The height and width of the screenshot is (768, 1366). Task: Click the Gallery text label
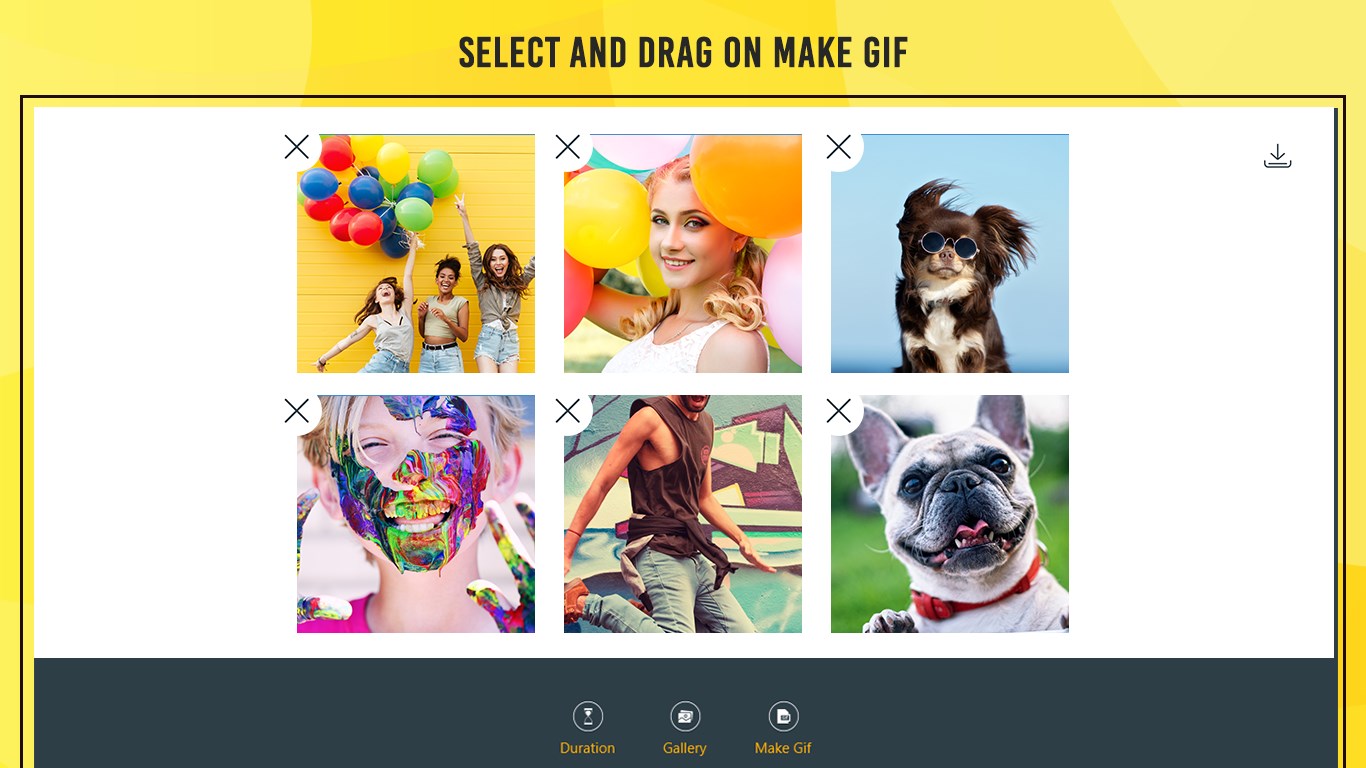pyautogui.click(x=685, y=748)
